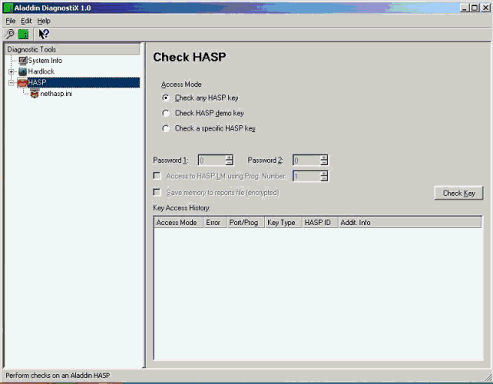Expand the Hardlock tree node
This screenshot has height=384, width=493.
11,72
